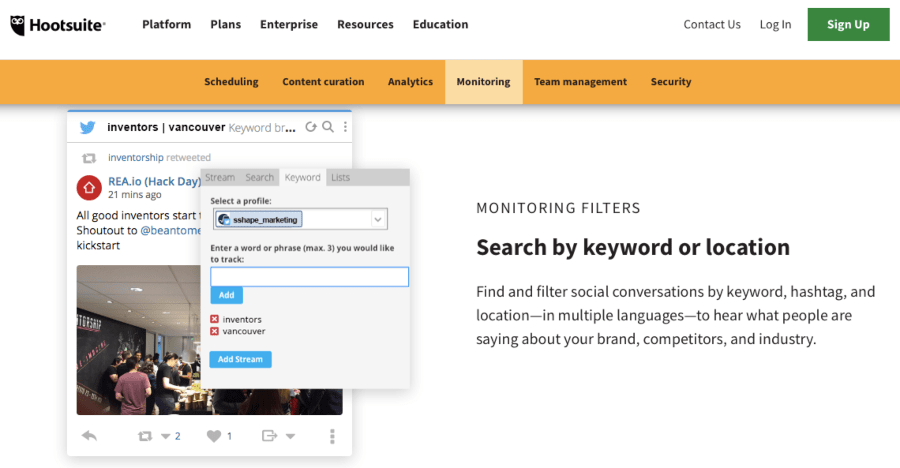This screenshot has width=900, height=468.
Task: Click the stream search magnifier icon
Action: click(x=328, y=128)
